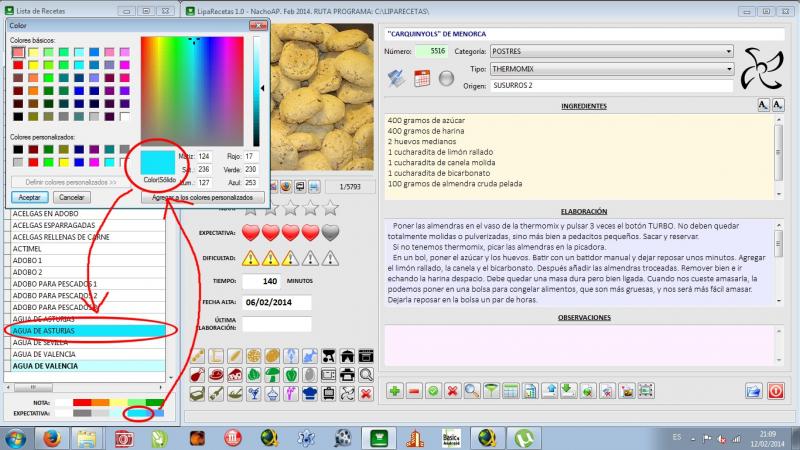Set the Nota rating to the fourth star
Image resolution: width=800 pixels, height=450 pixels.
(x=311, y=208)
